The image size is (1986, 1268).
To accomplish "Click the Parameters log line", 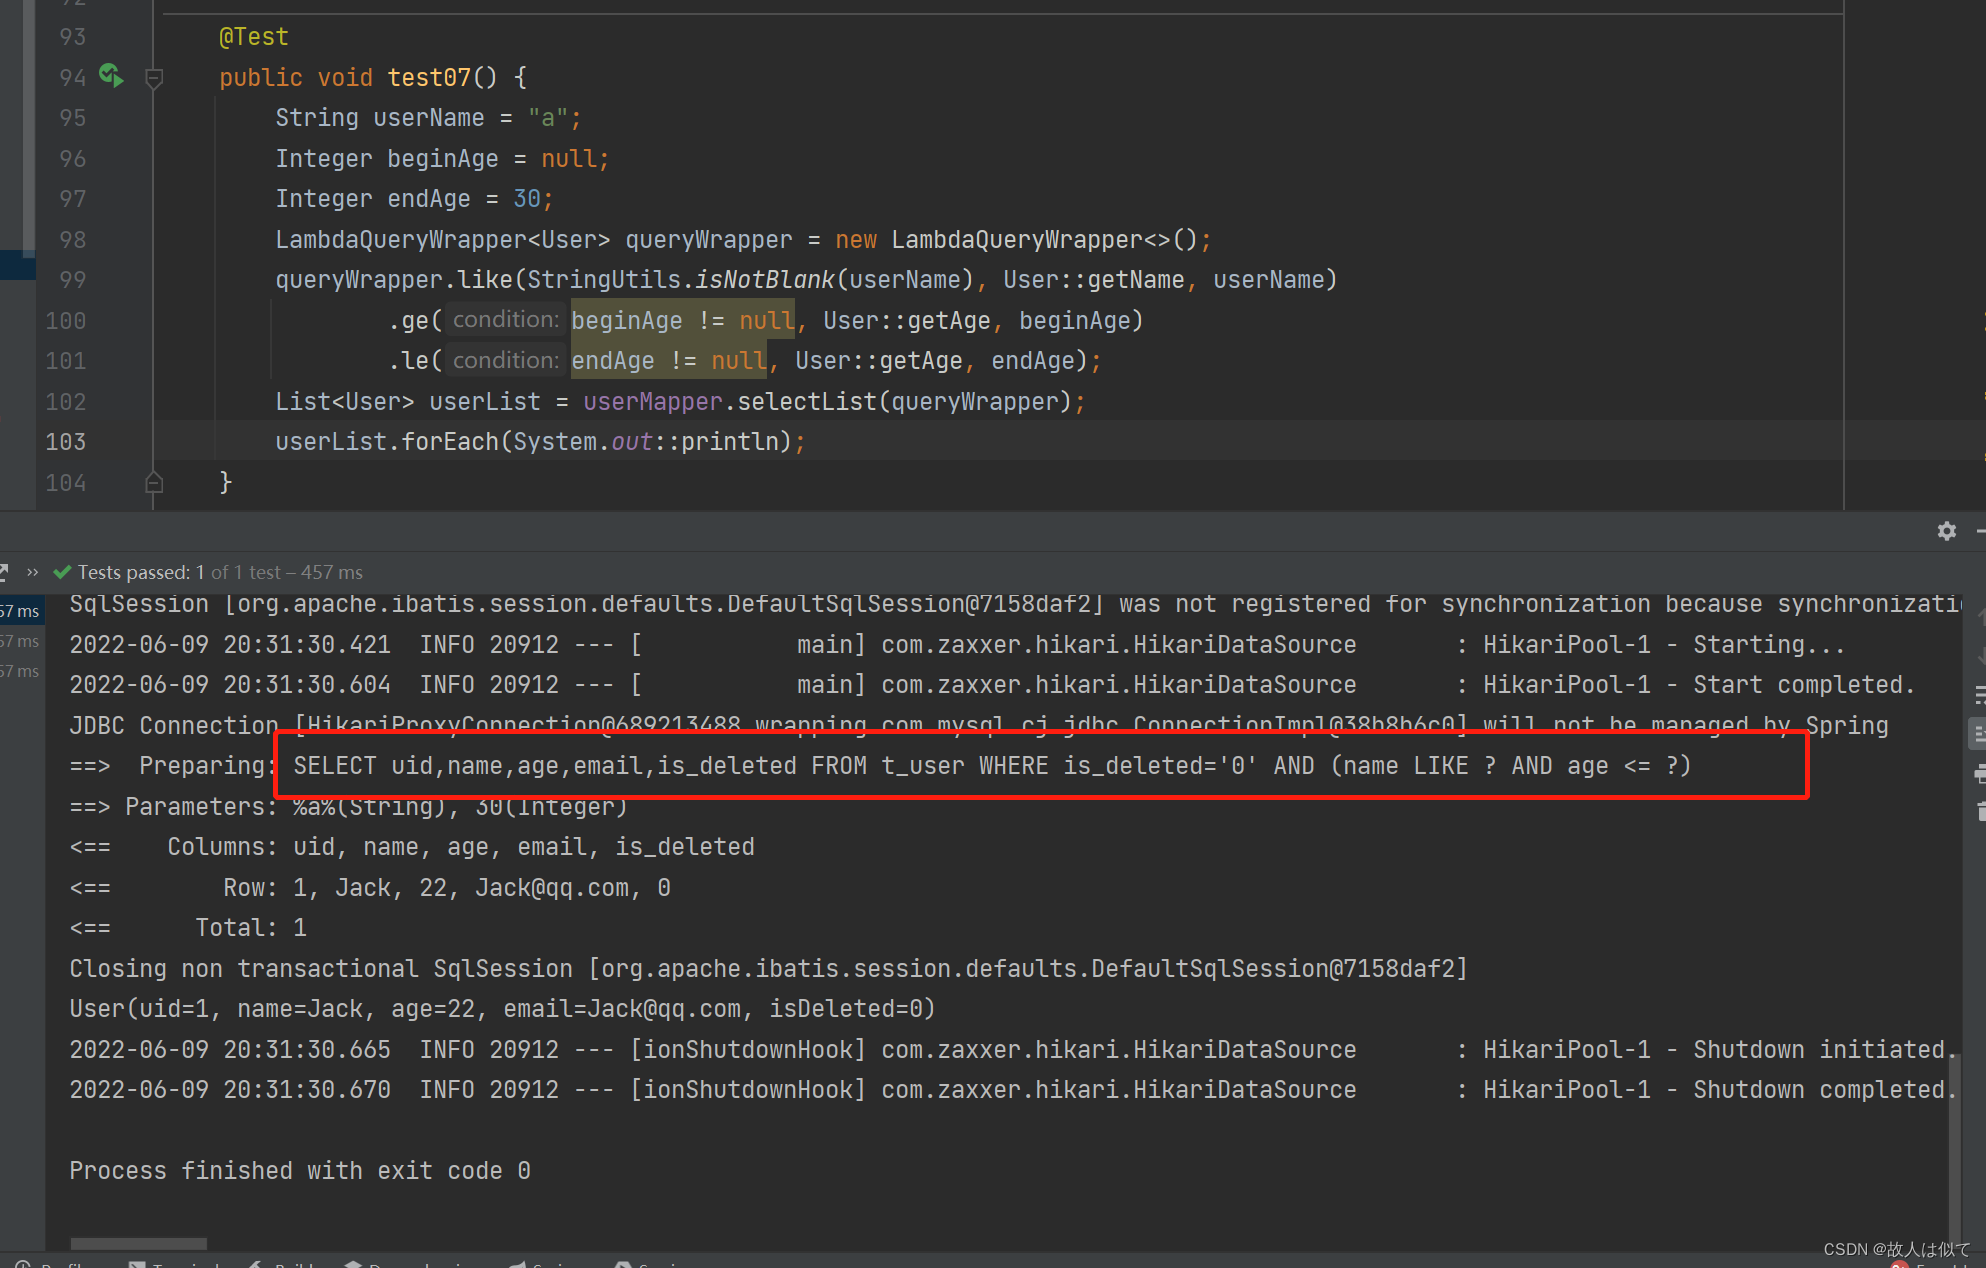I will click(348, 807).
